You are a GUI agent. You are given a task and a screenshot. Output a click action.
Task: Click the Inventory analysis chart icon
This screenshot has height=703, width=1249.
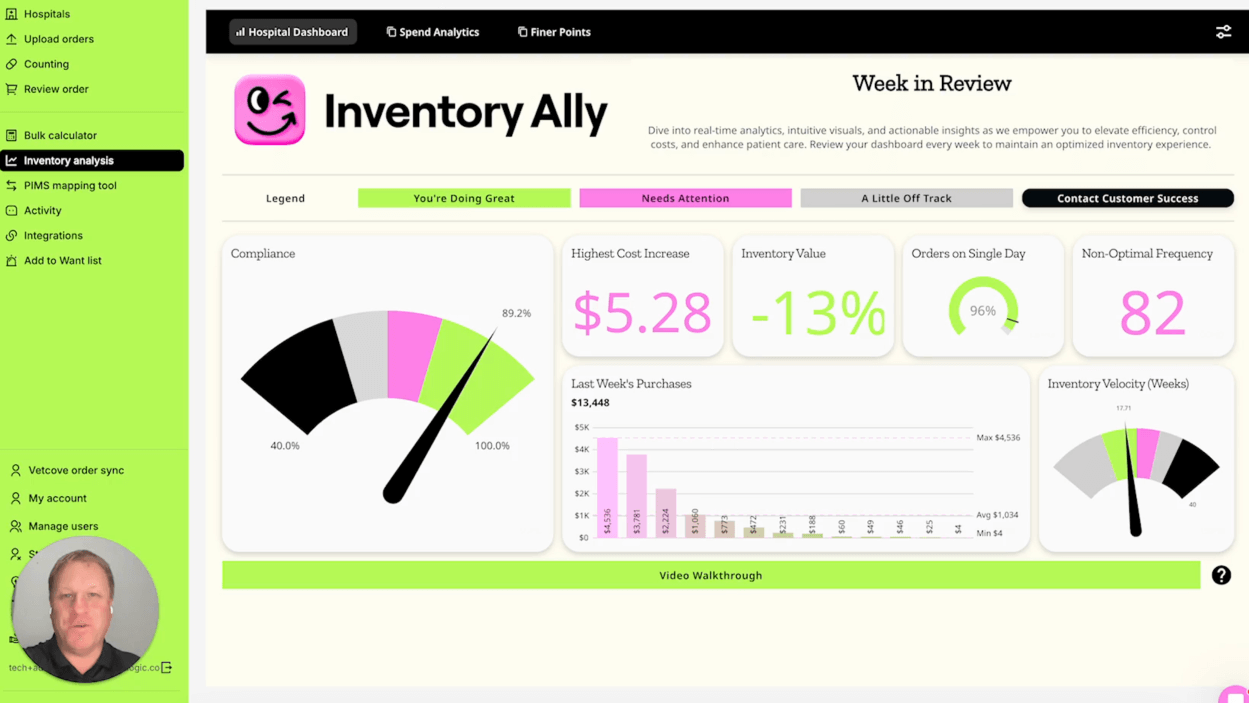pos(12,160)
